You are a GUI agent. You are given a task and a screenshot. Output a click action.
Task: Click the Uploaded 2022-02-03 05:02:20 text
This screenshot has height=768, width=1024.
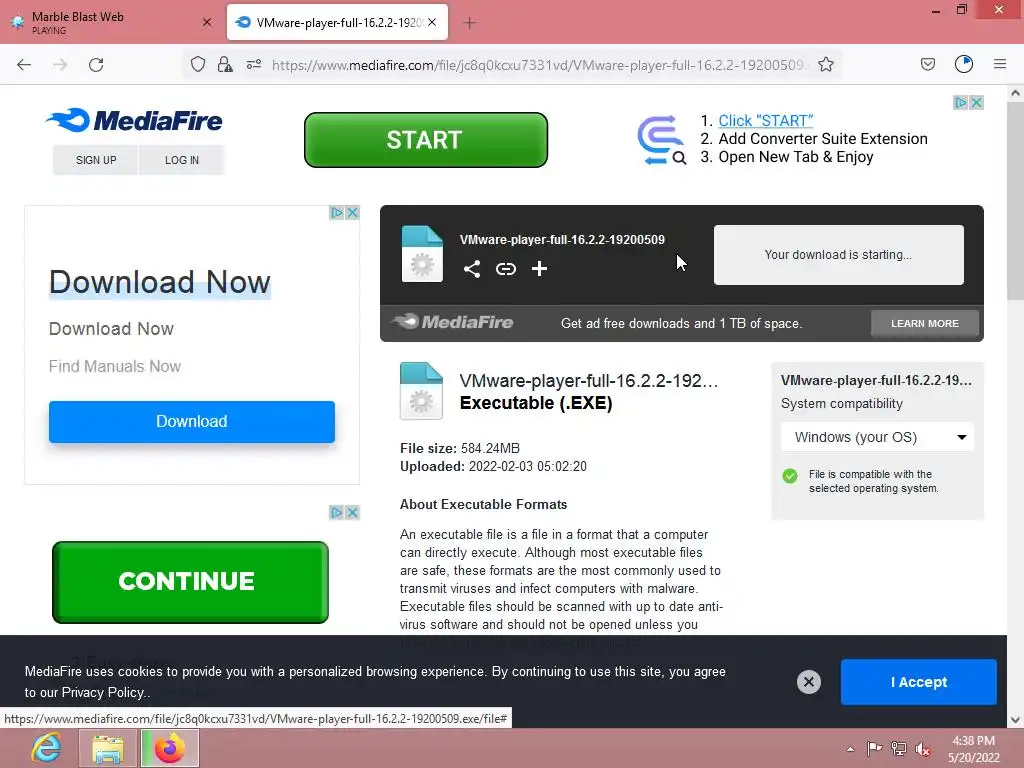(x=493, y=466)
